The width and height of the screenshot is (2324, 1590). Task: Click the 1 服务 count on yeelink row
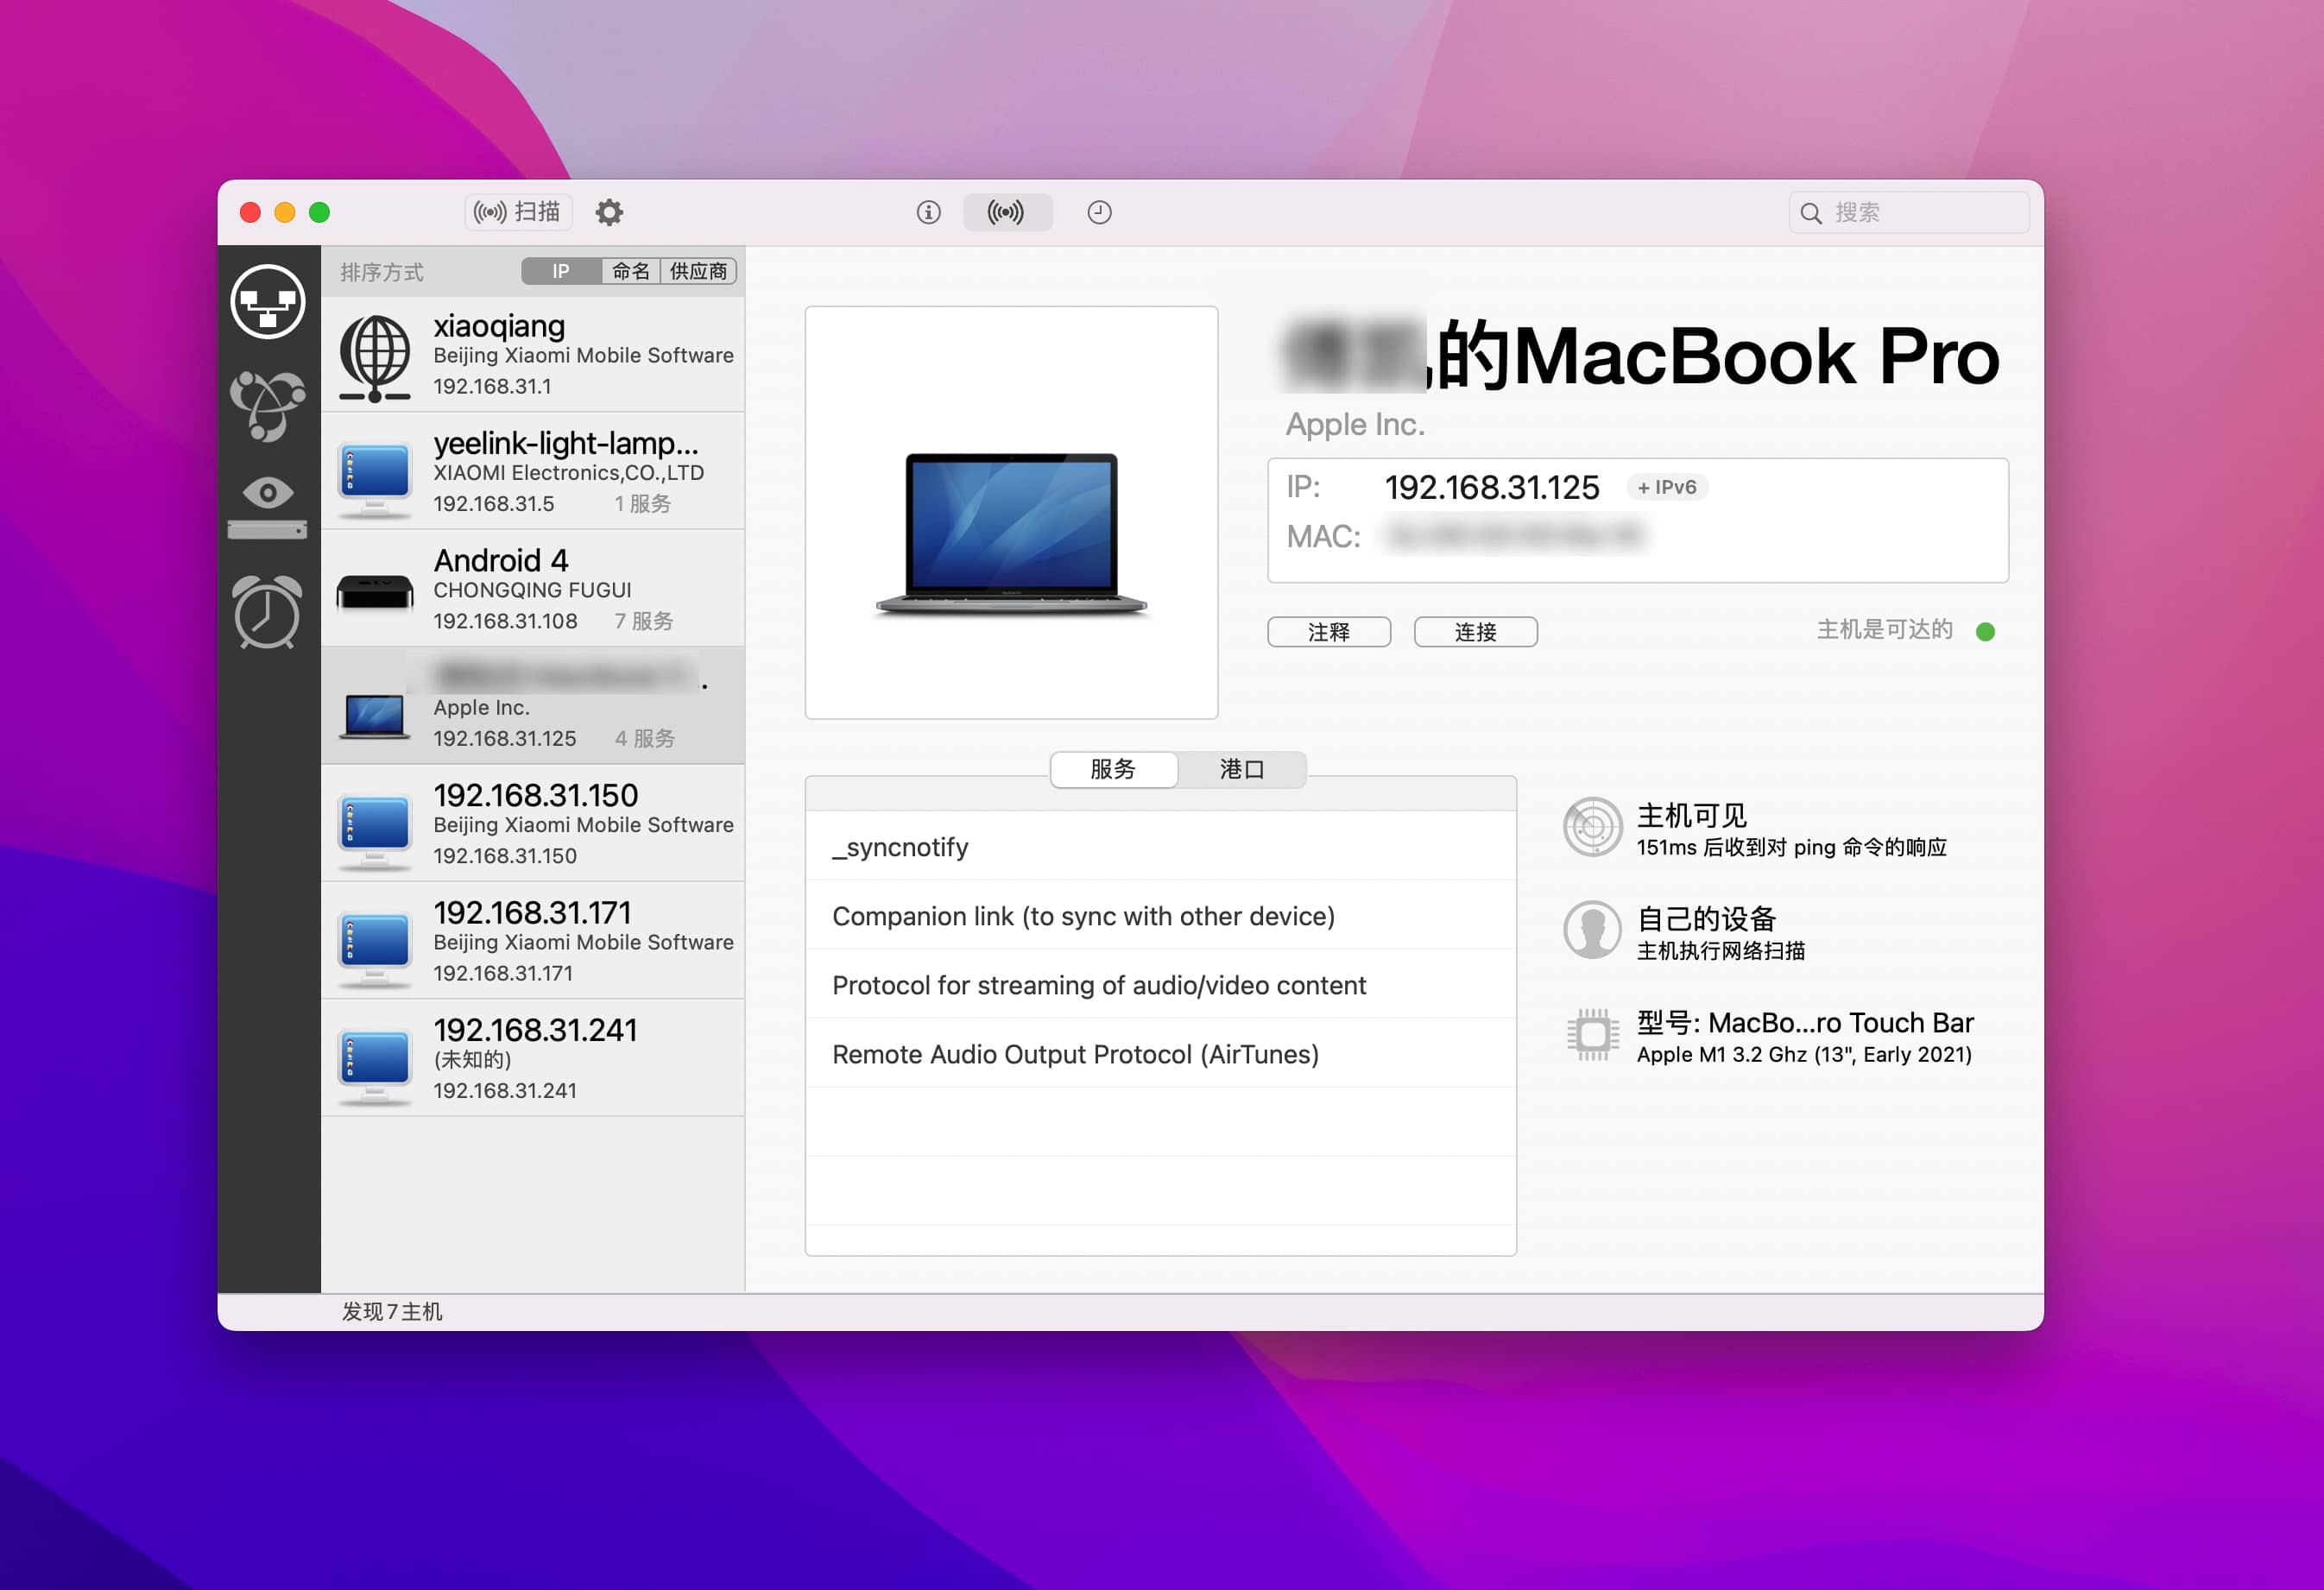pyautogui.click(x=642, y=504)
